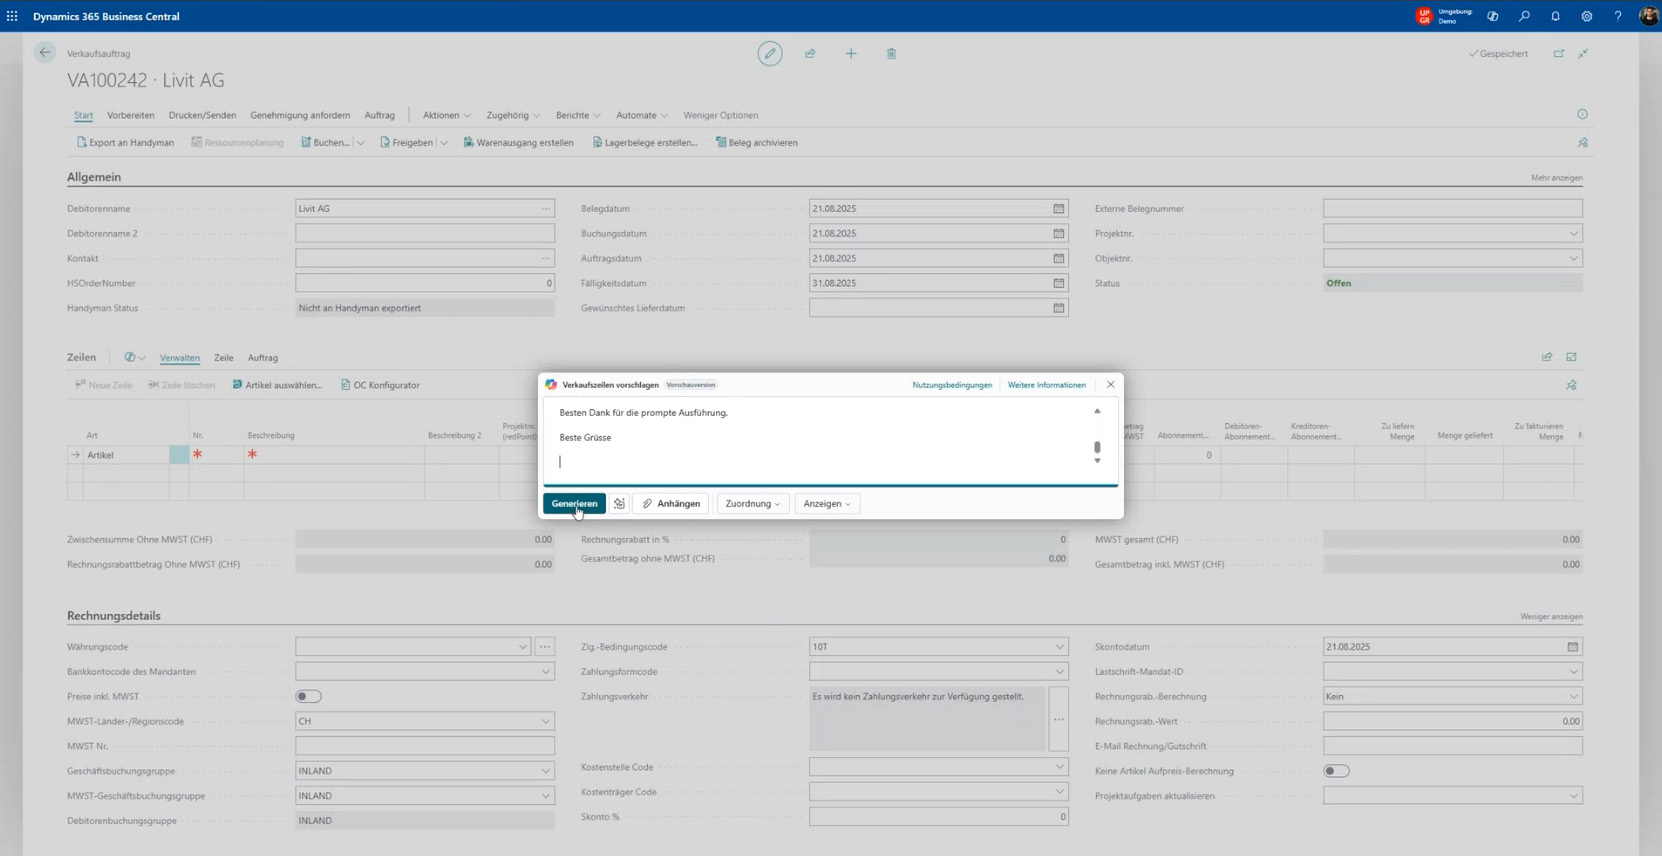The height and width of the screenshot is (856, 1662).
Task: Click the Generieren button
Action: click(574, 504)
